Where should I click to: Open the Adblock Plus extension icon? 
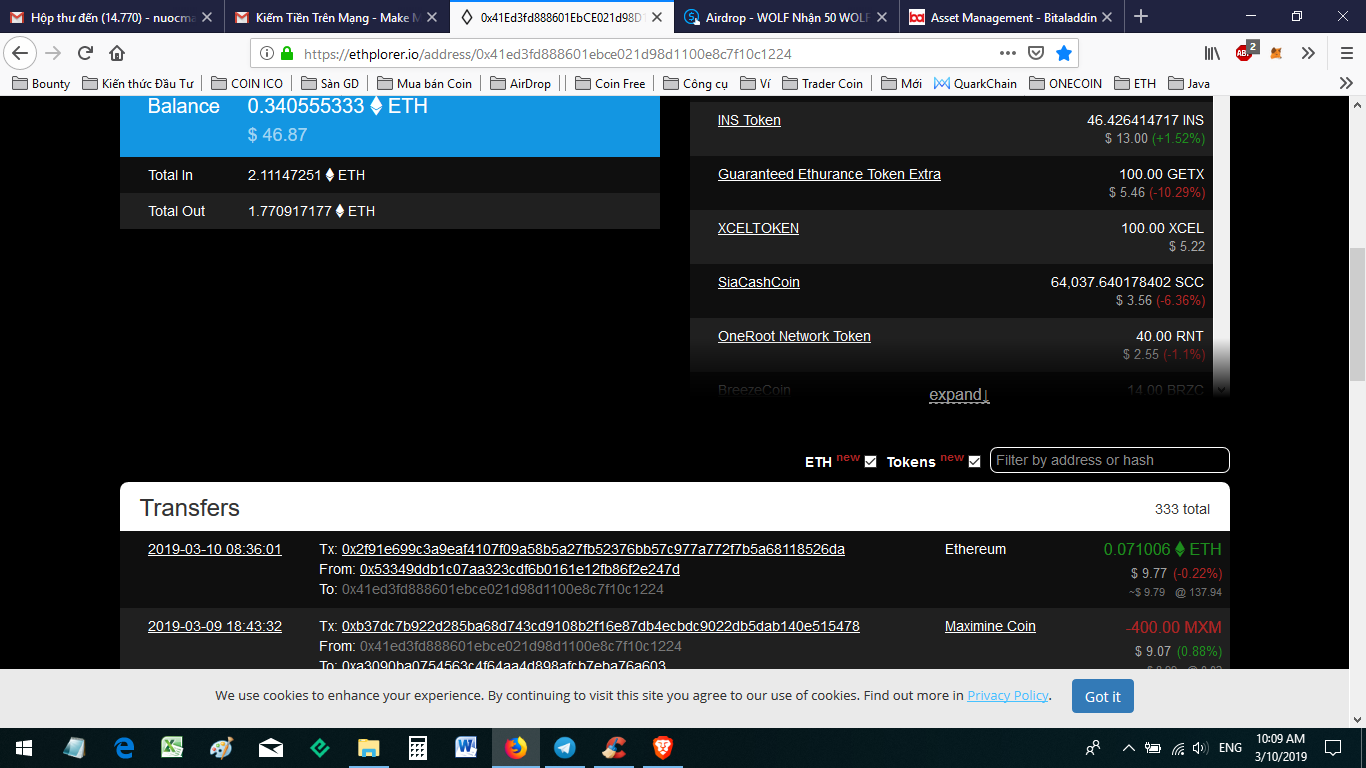tap(1245, 53)
